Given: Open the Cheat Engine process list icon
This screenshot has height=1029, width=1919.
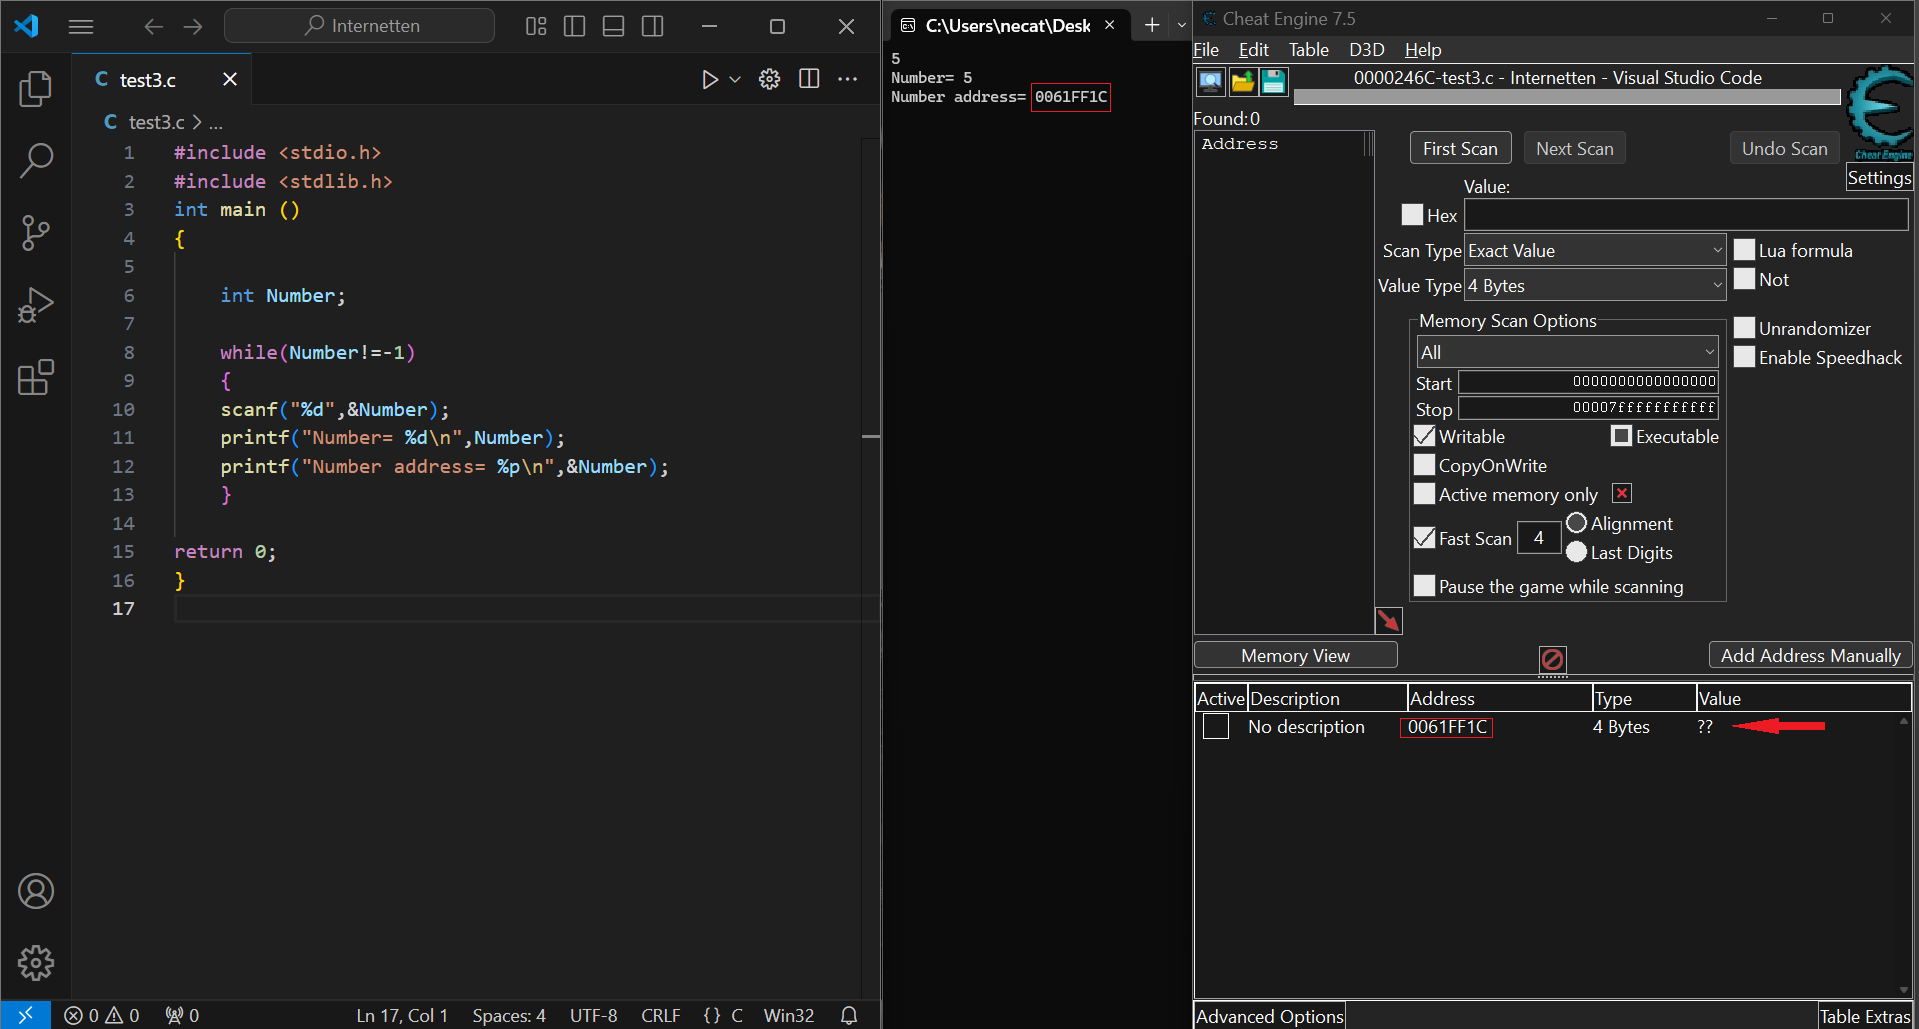Looking at the screenshot, I should pos(1210,81).
